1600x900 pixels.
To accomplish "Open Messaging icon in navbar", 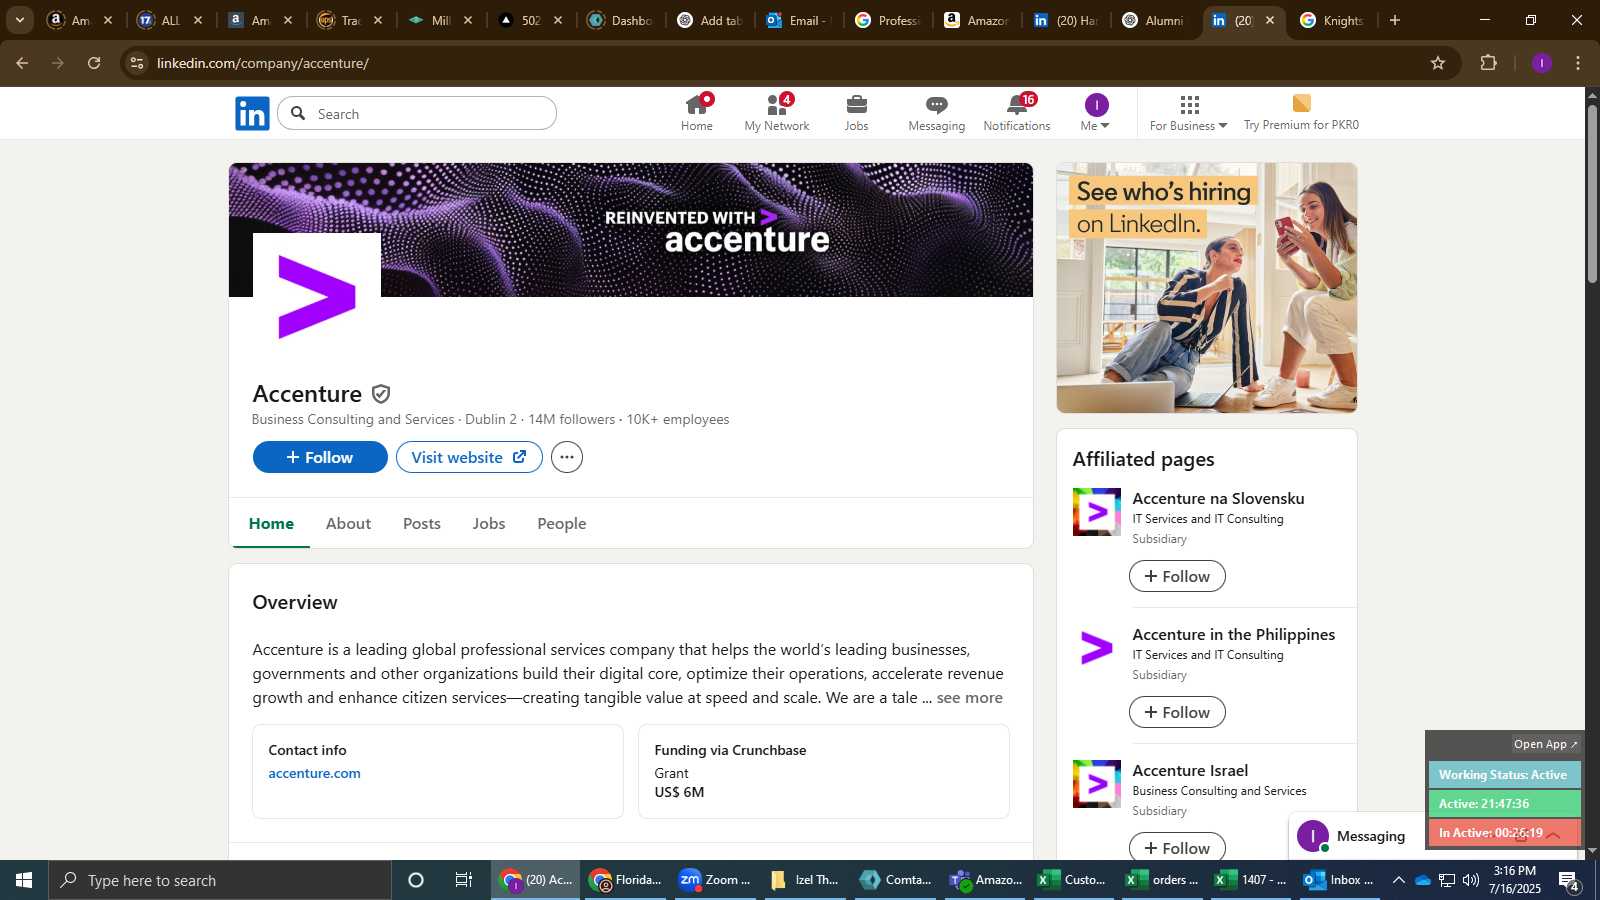I will coord(937,113).
